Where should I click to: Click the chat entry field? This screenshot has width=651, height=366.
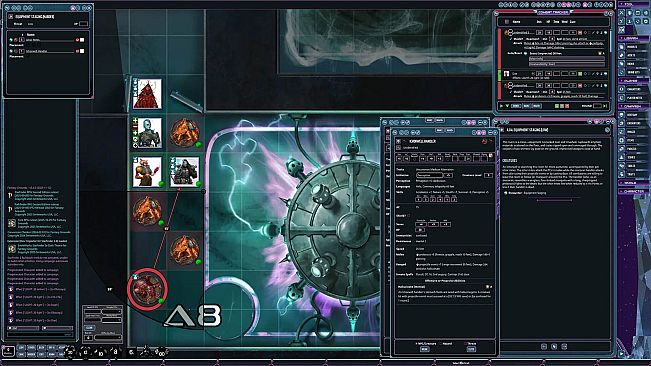[x=40, y=334]
